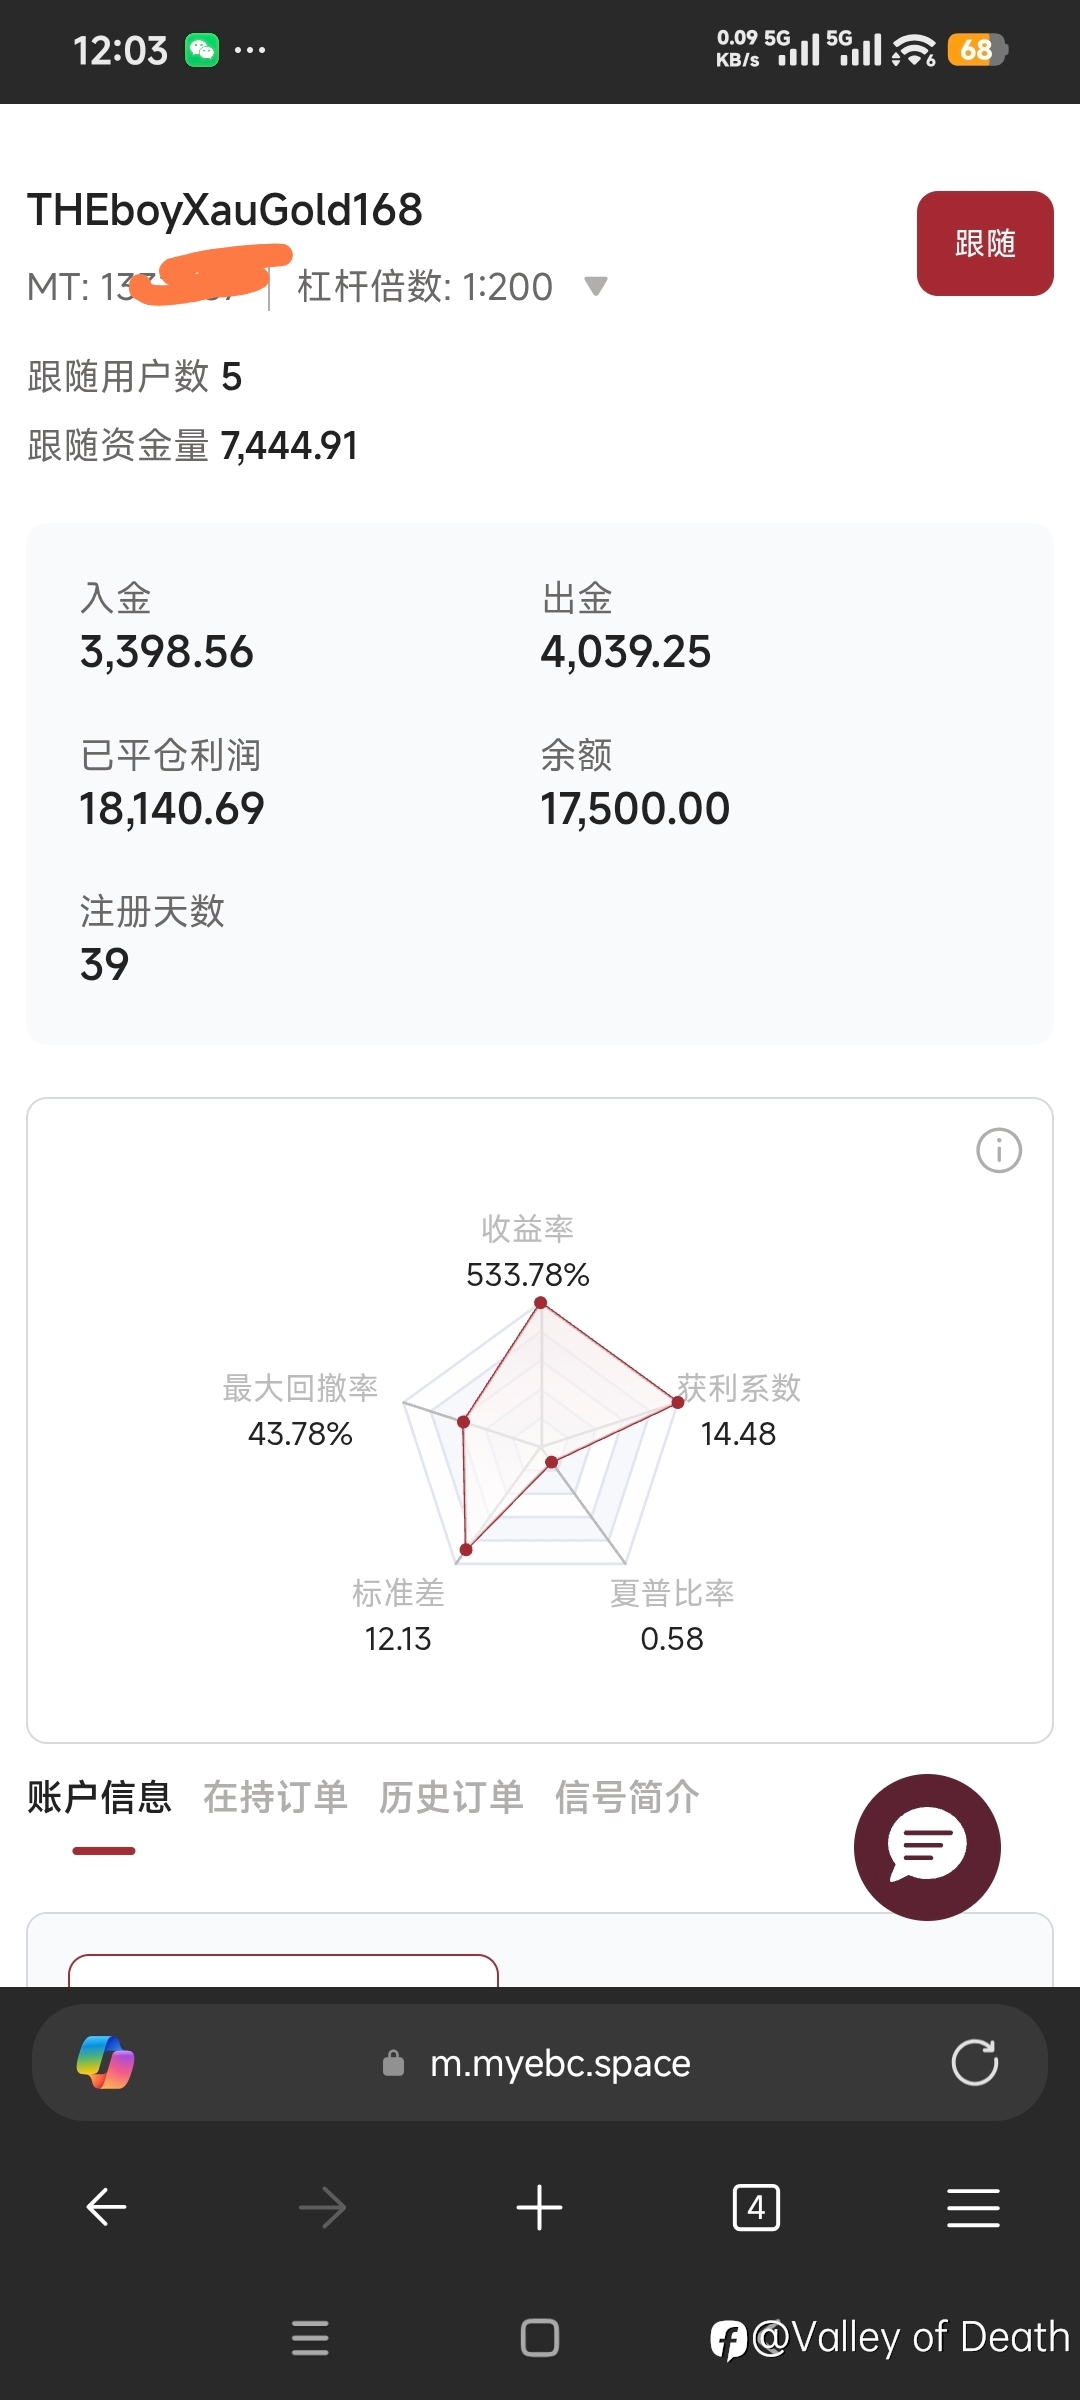Select the 账户信息 tab
The height and width of the screenshot is (2400, 1080).
(x=99, y=1797)
